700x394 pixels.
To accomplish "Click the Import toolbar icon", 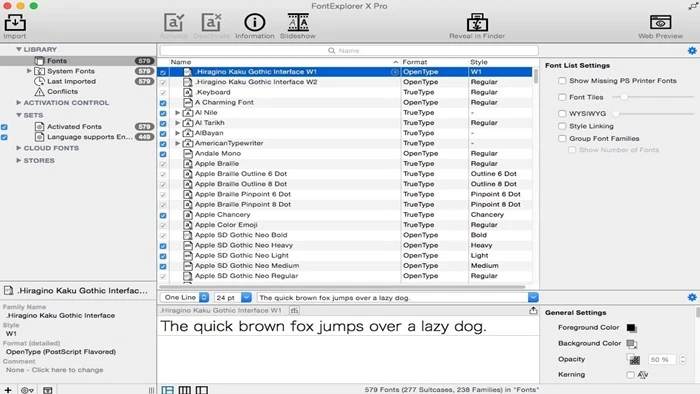I will pyautogui.click(x=15, y=26).
